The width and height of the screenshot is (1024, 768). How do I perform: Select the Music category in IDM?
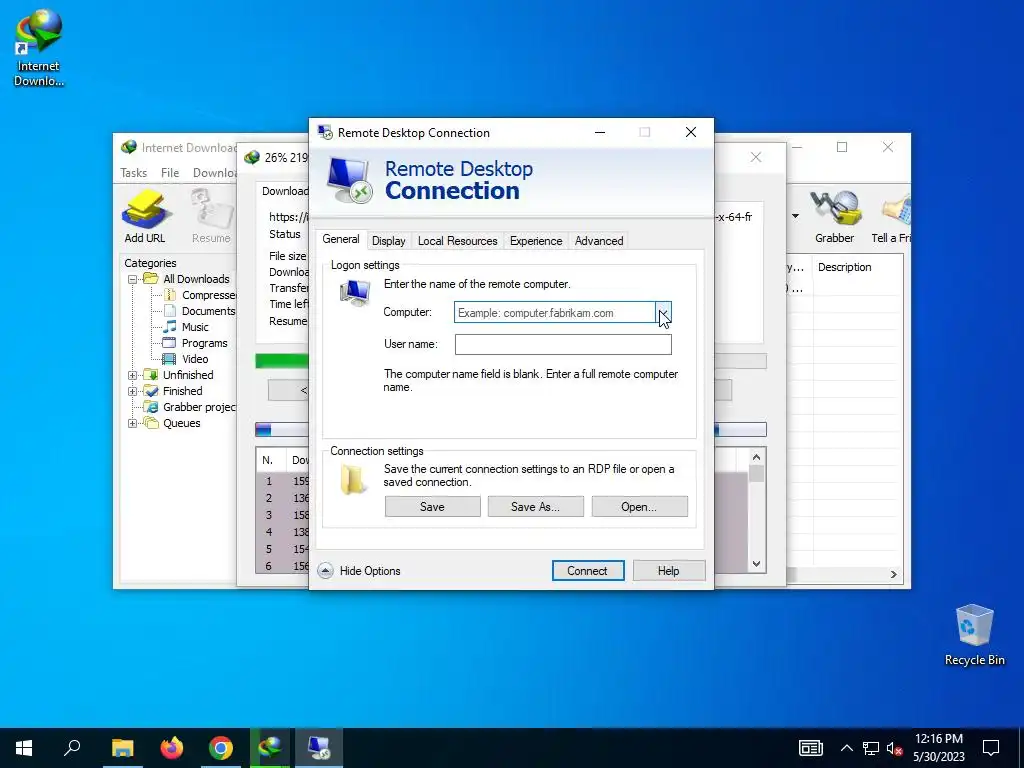195,327
